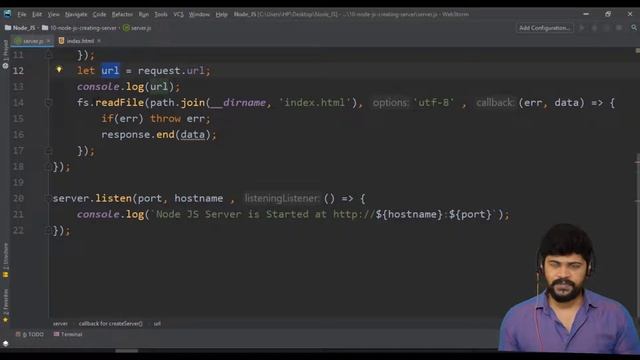The height and width of the screenshot is (360, 640).
Task: Click the 10-node-js-creating-server folder breadcrumb
Action: point(79,28)
